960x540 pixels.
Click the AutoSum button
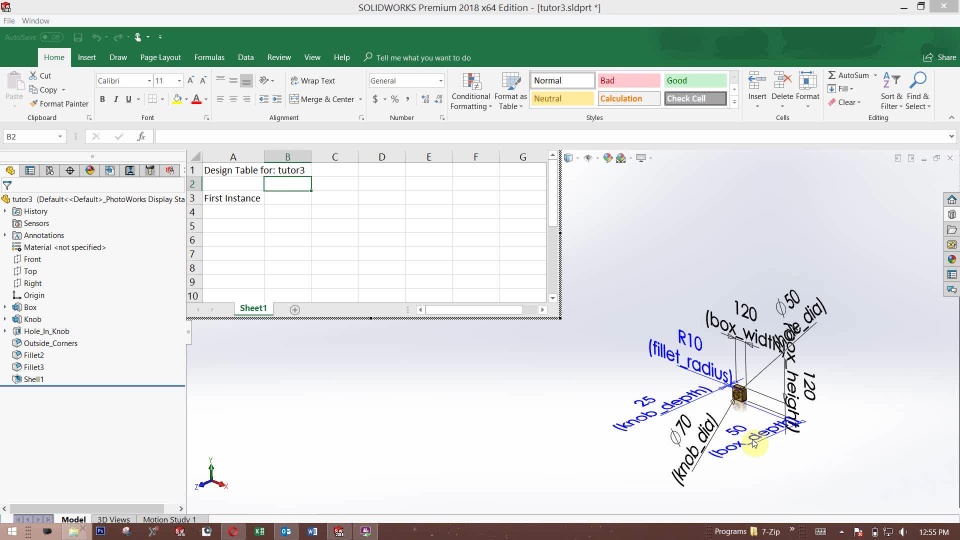tap(848, 75)
